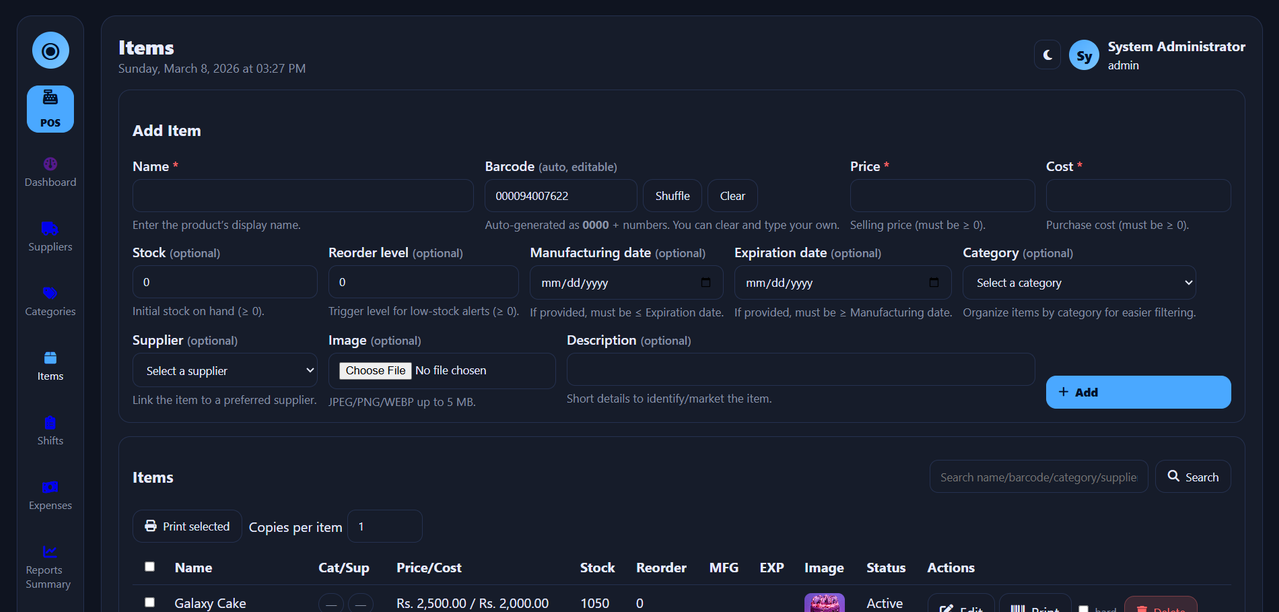Screen dimensions: 1279x612
Task: Toggle dark mode moon icon
Action: pos(1047,55)
